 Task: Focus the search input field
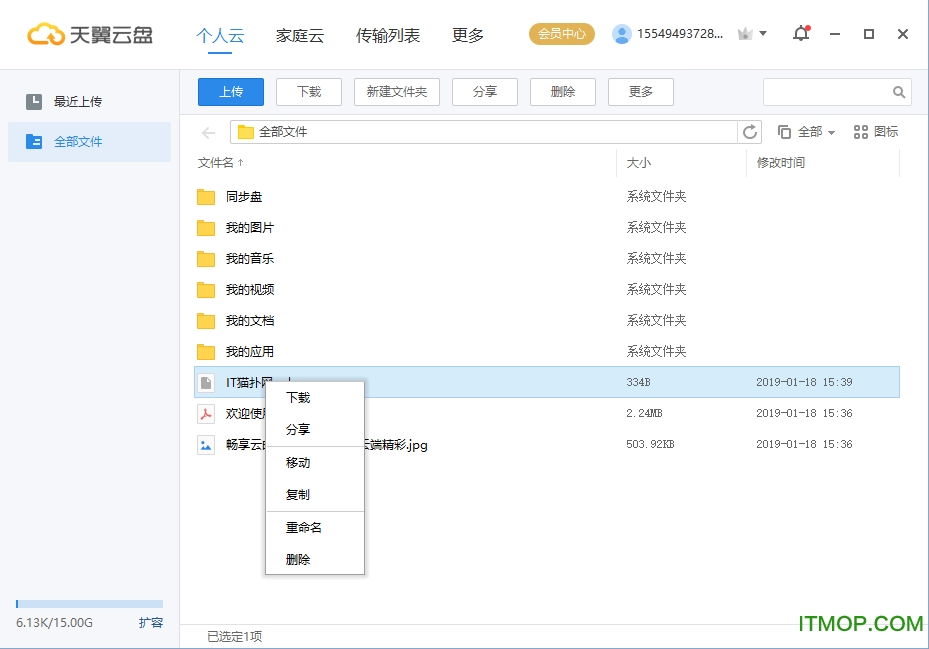click(828, 92)
